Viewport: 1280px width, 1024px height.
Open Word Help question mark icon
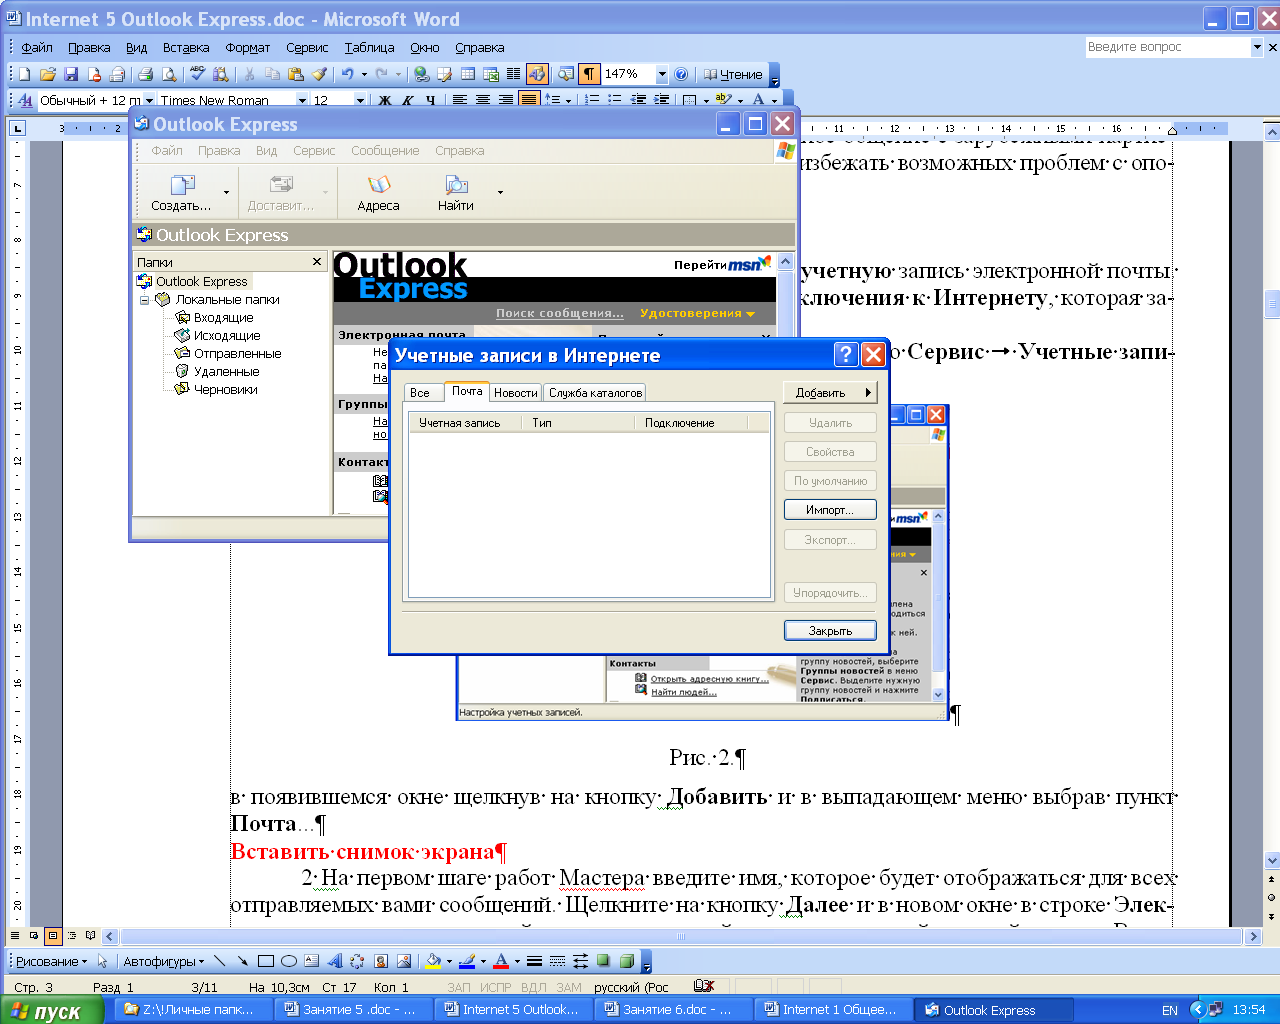click(x=681, y=74)
